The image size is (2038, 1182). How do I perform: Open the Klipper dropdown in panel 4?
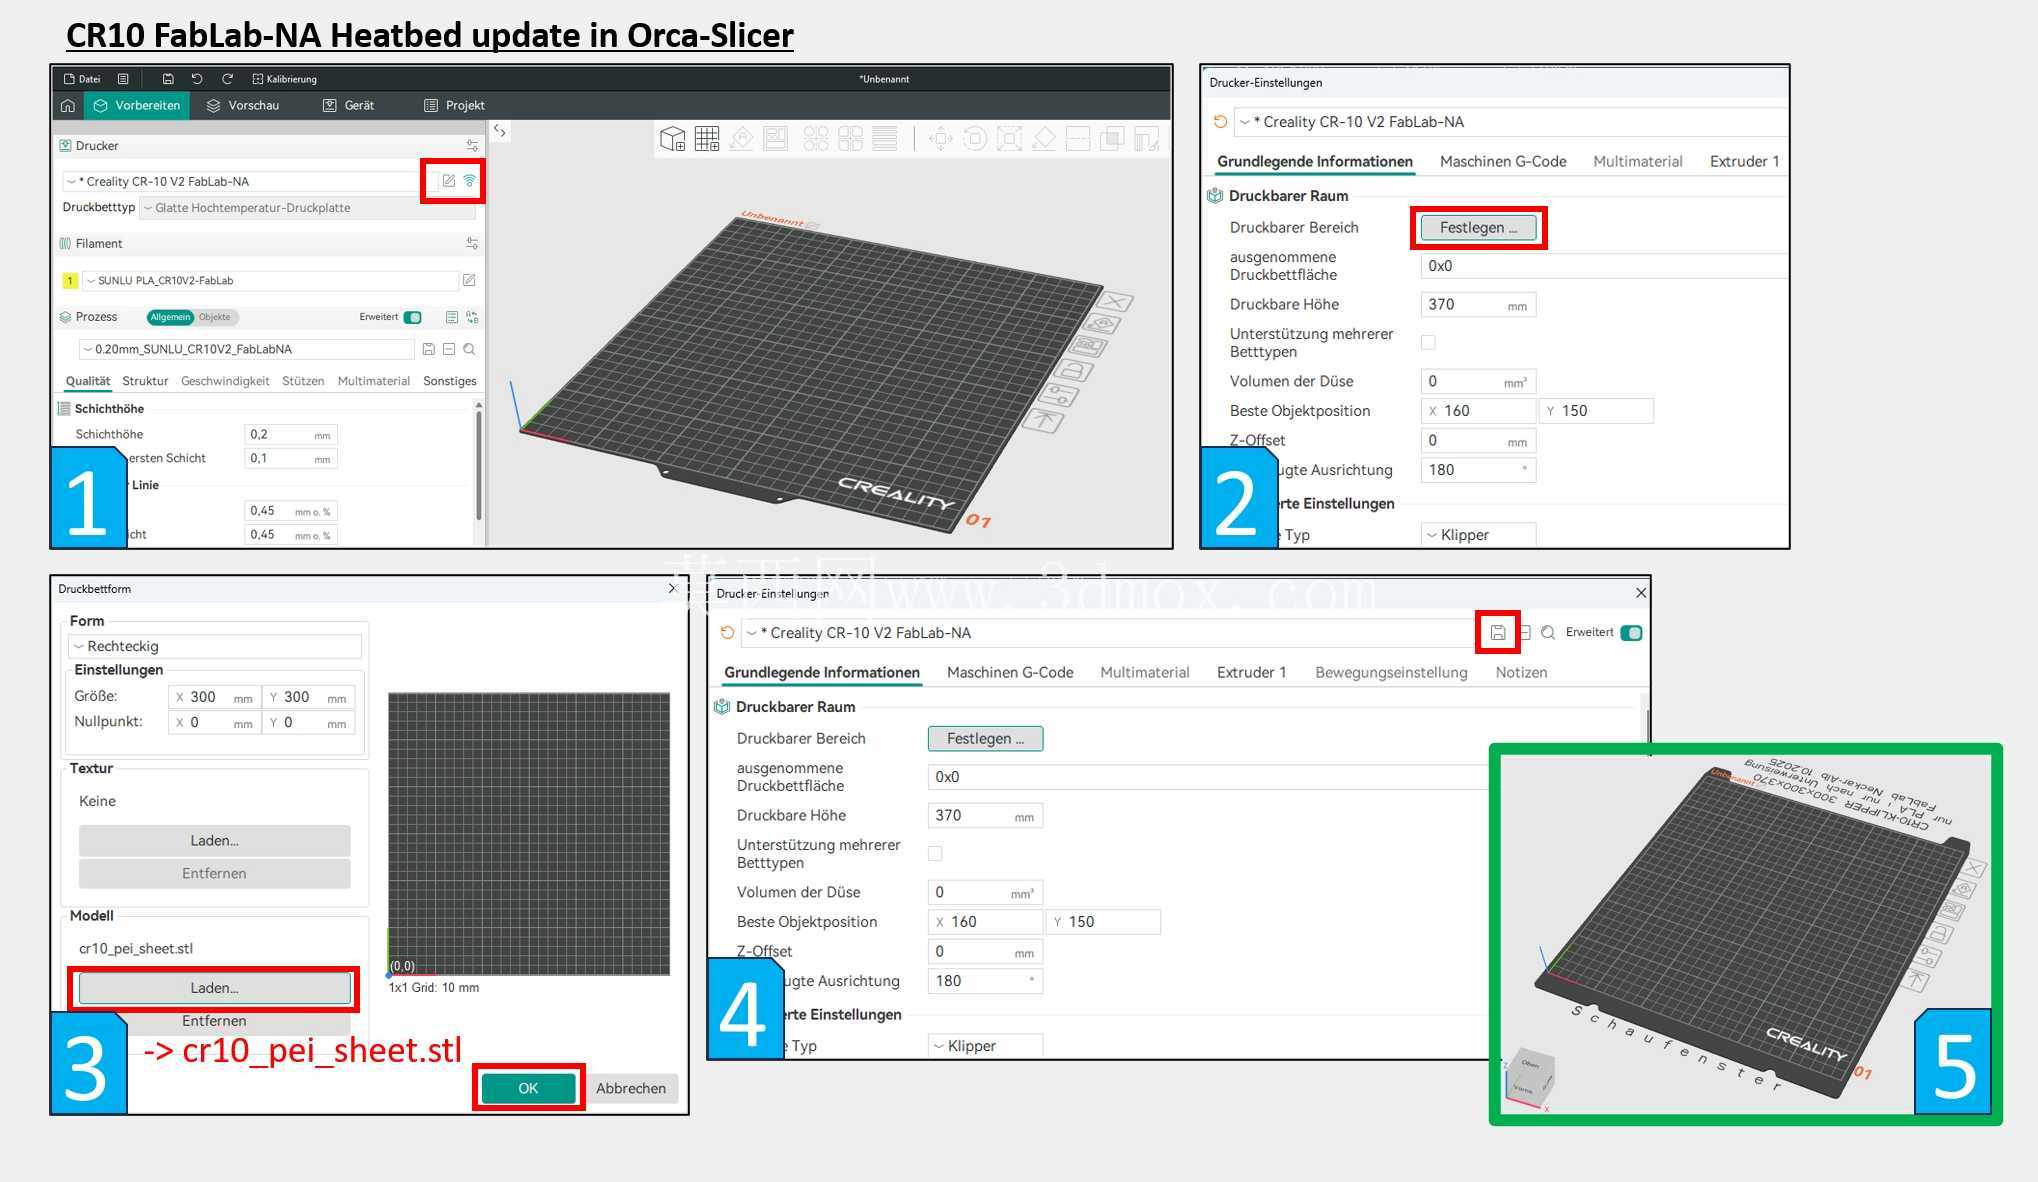point(985,1046)
